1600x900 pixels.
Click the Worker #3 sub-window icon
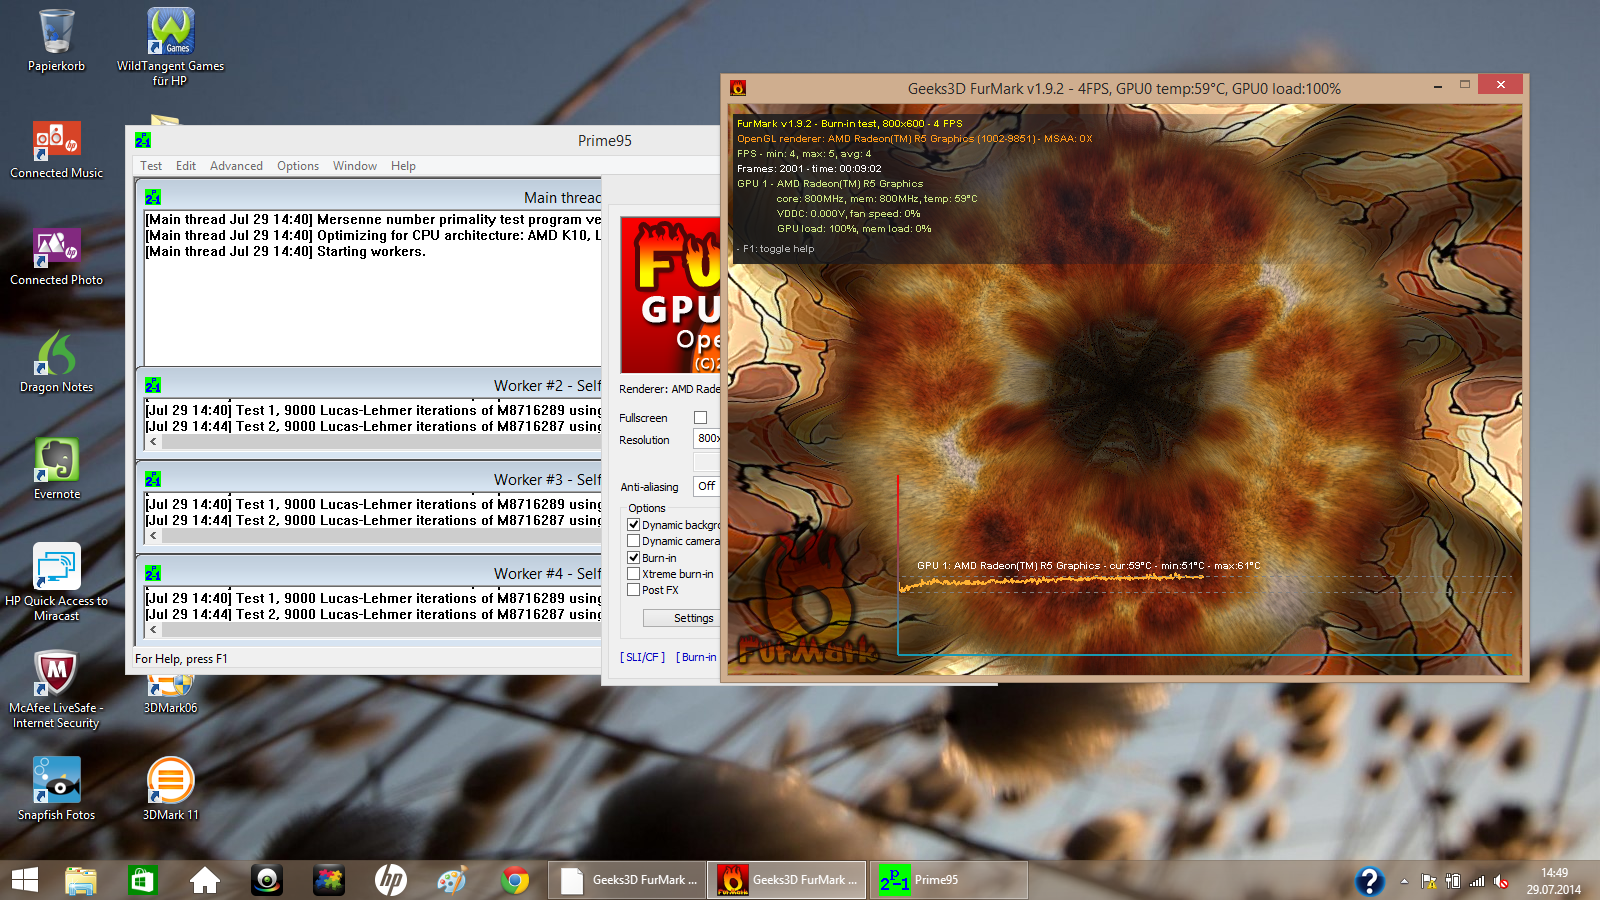pos(153,479)
